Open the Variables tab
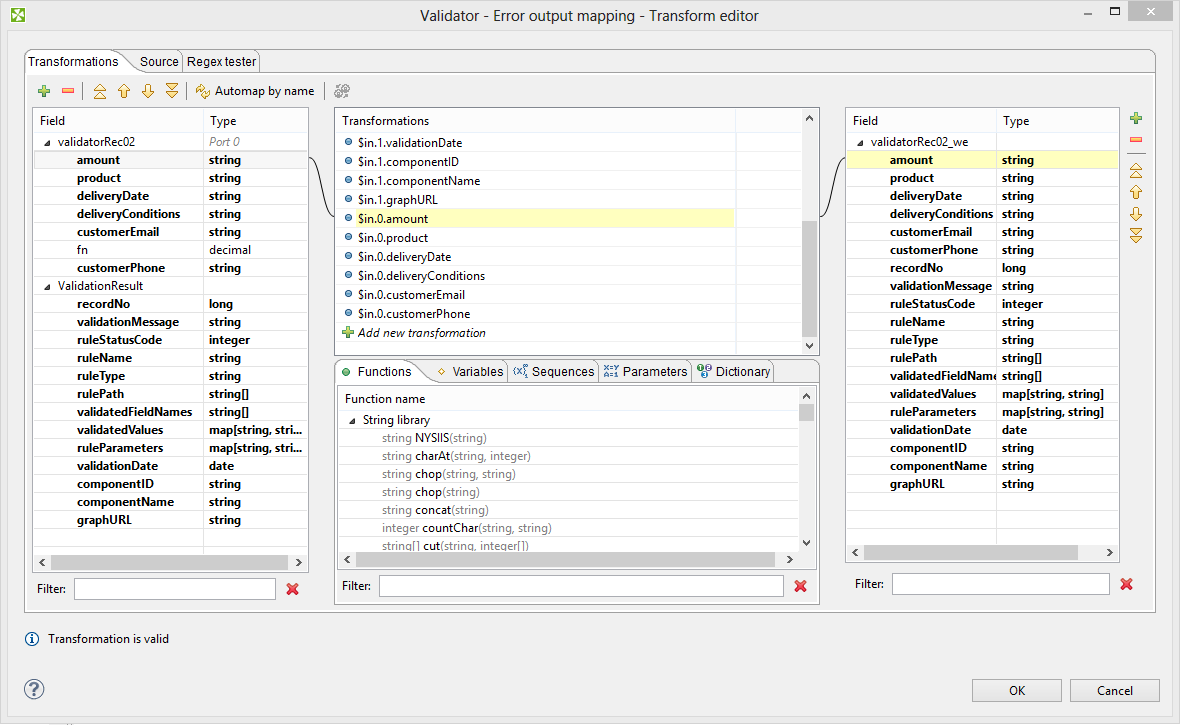This screenshot has width=1180, height=725. pos(469,372)
